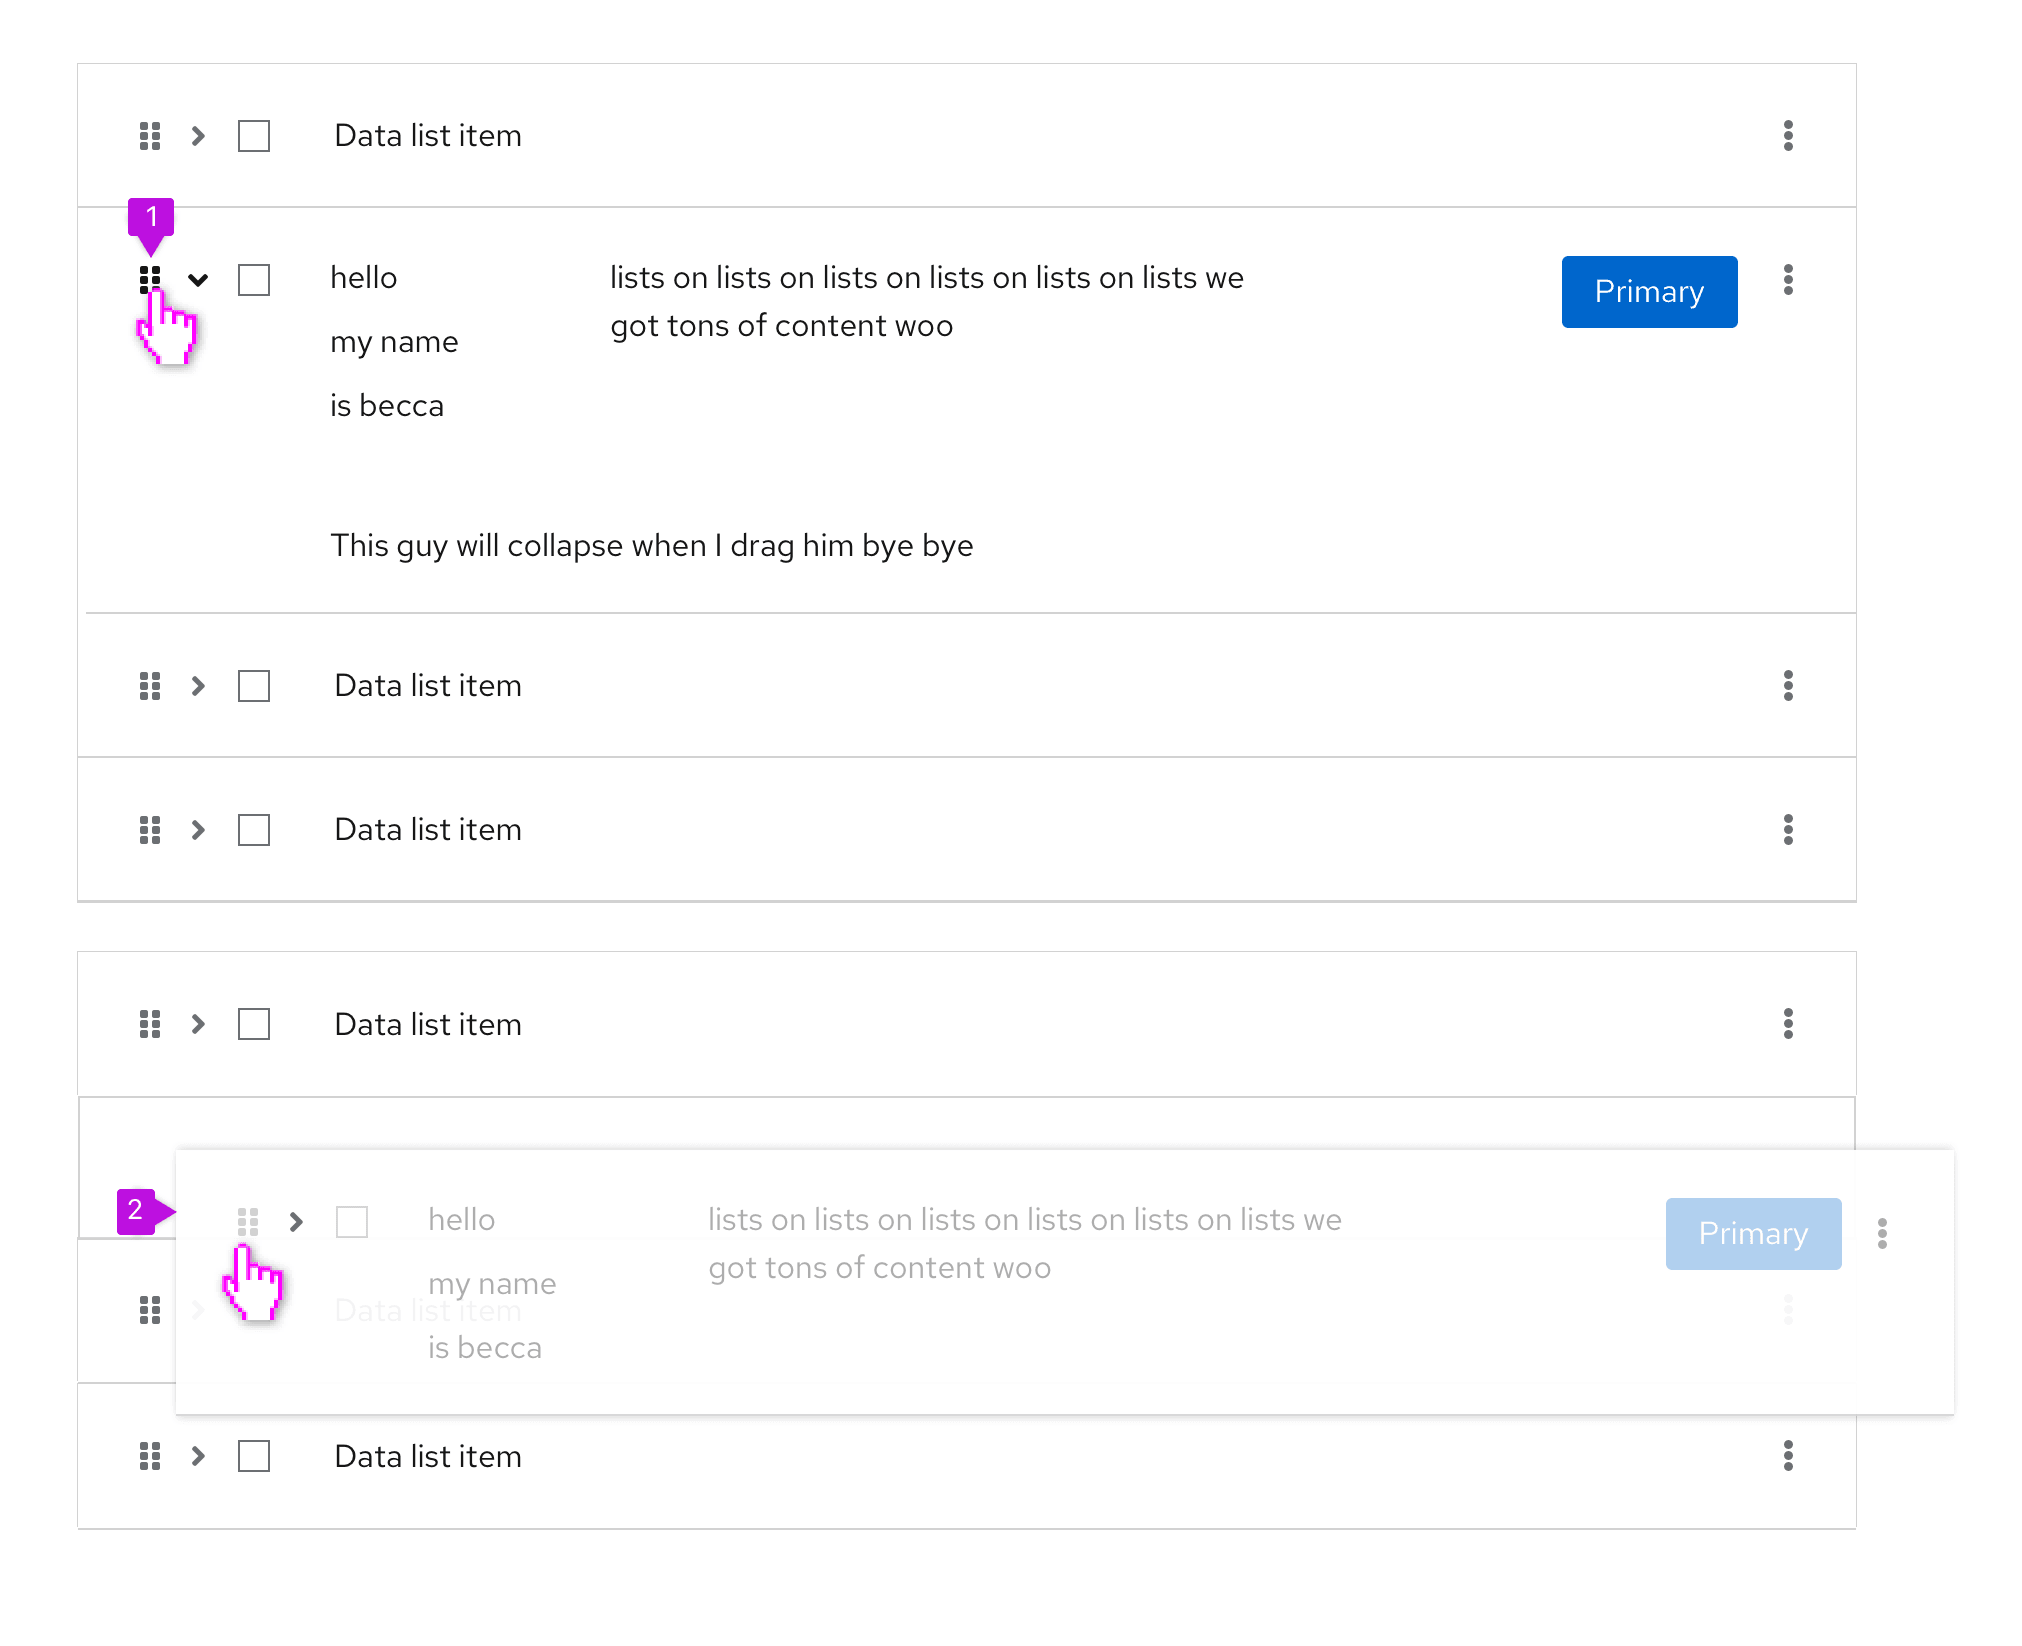The height and width of the screenshot is (1646, 2022).
Task: Expand first Data list item in bottom list
Action: click(198, 1024)
